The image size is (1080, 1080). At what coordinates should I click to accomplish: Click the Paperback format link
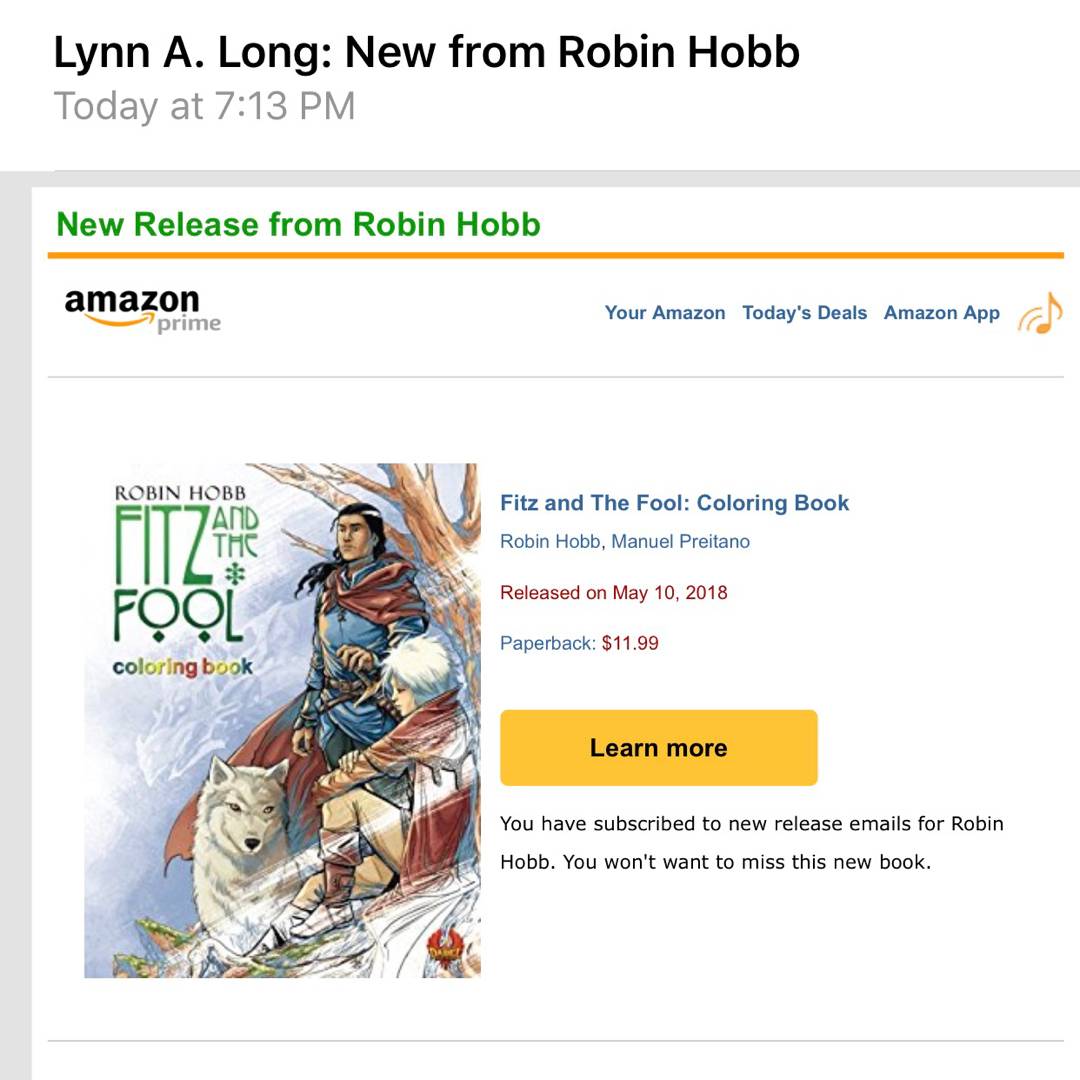(x=547, y=643)
